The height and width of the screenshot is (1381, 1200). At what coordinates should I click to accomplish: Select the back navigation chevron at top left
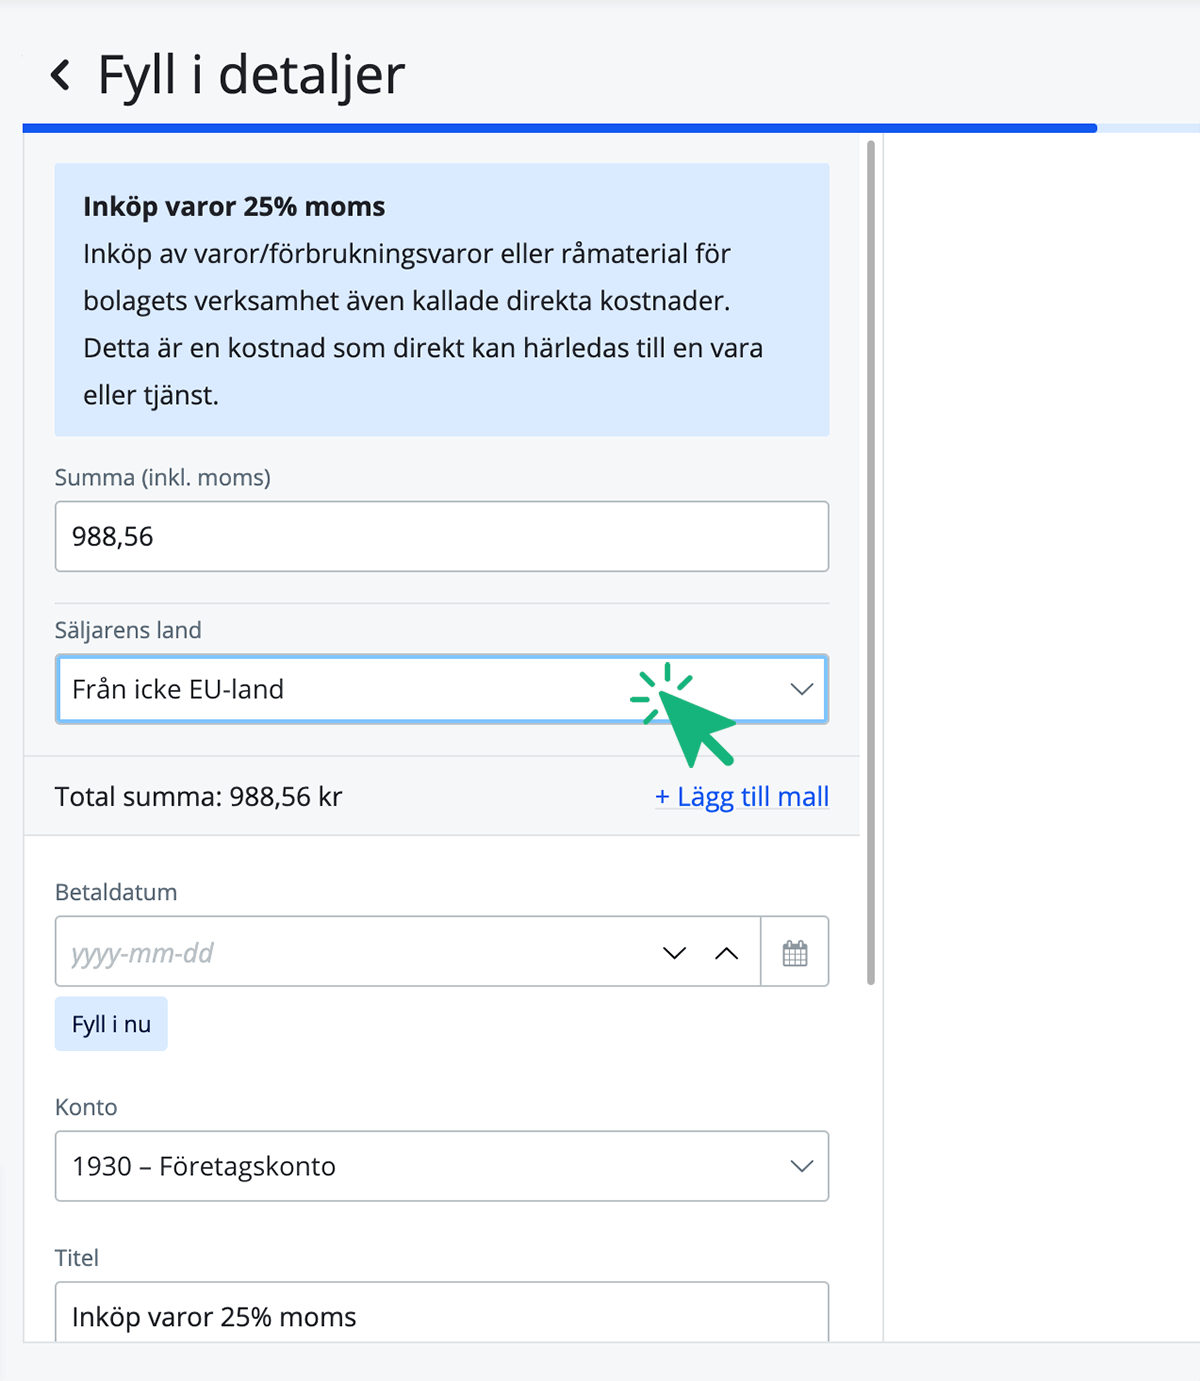click(x=60, y=74)
